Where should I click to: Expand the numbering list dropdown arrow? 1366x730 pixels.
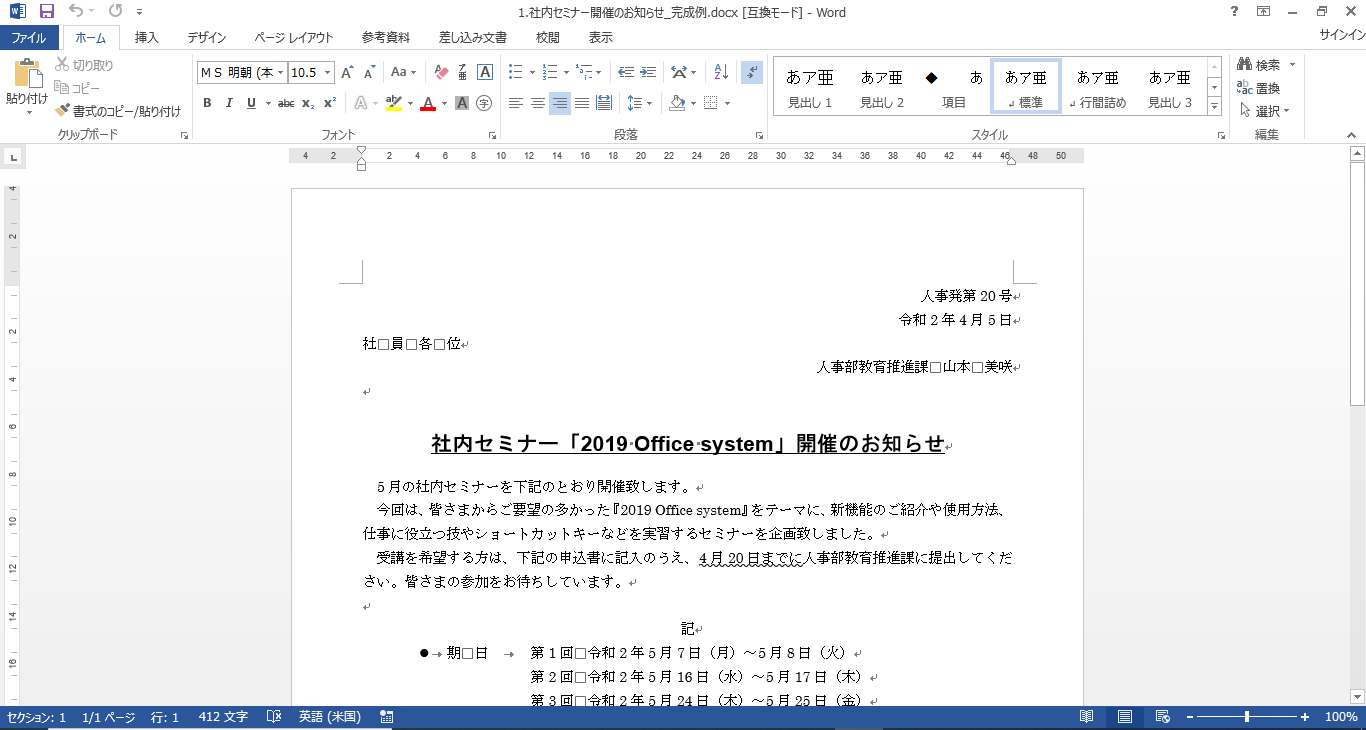[x=565, y=72]
